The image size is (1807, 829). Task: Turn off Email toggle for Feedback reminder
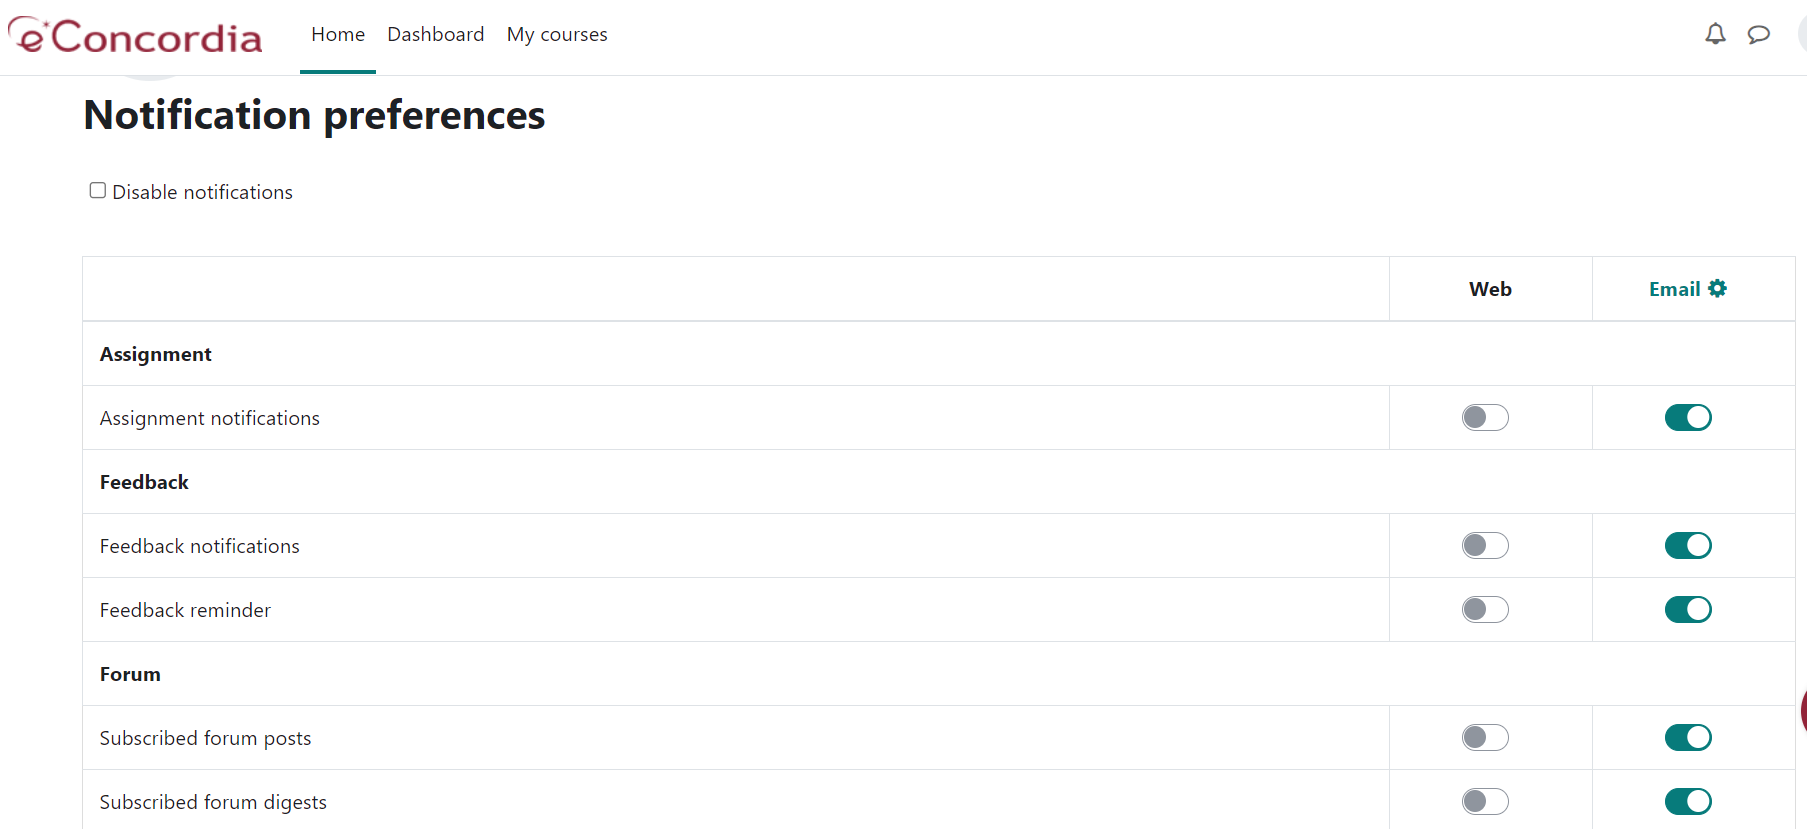[x=1688, y=609]
